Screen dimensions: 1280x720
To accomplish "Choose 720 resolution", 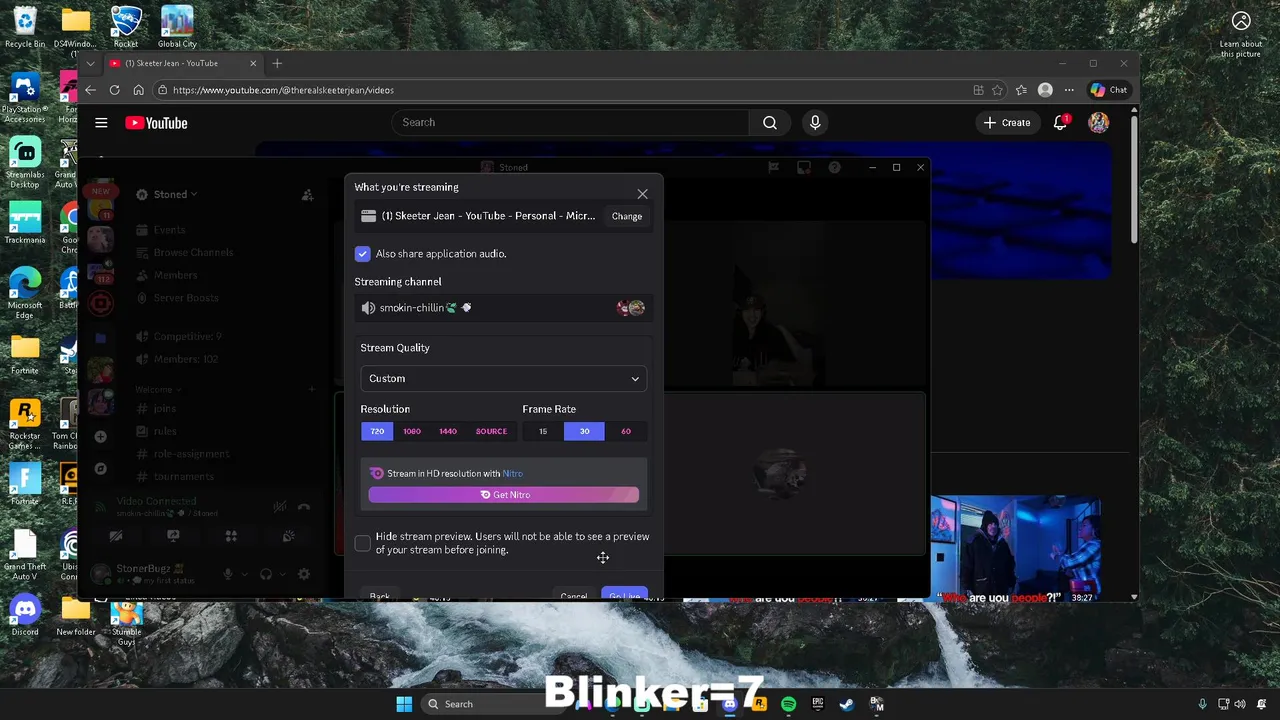I will 377,431.
